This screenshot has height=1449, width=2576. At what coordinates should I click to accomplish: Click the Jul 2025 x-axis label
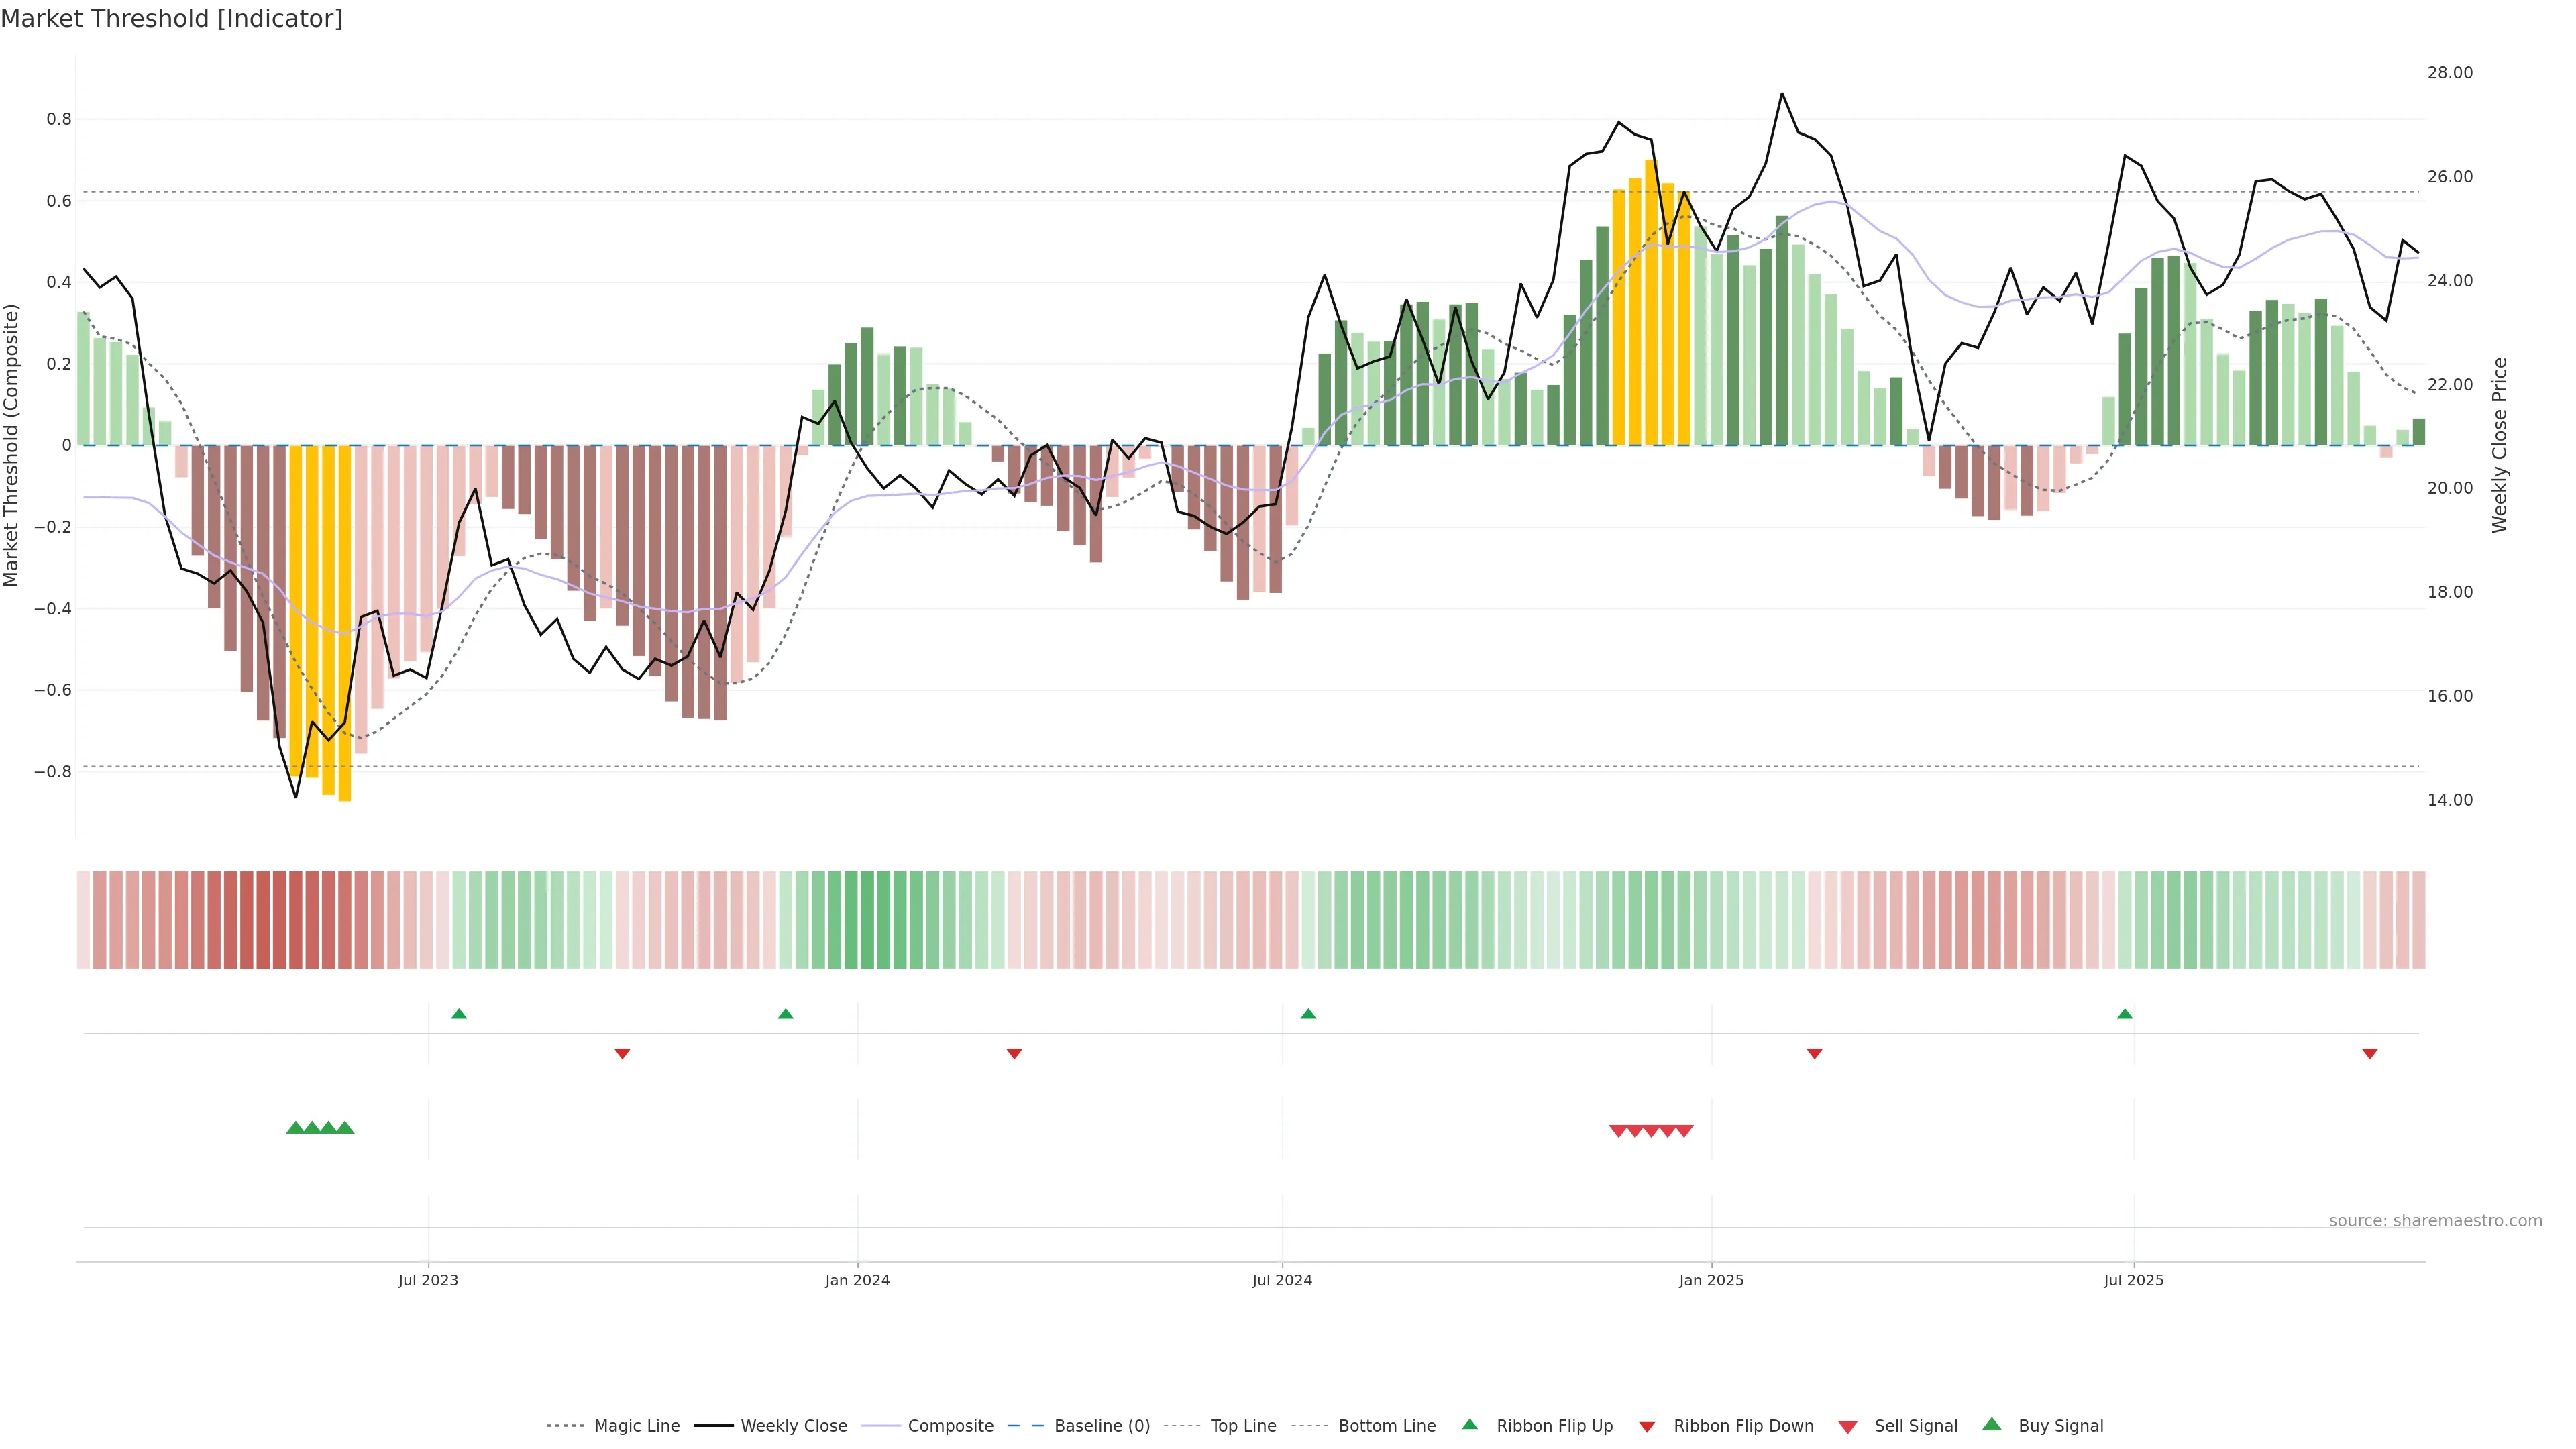[x=2133, y=1280]
